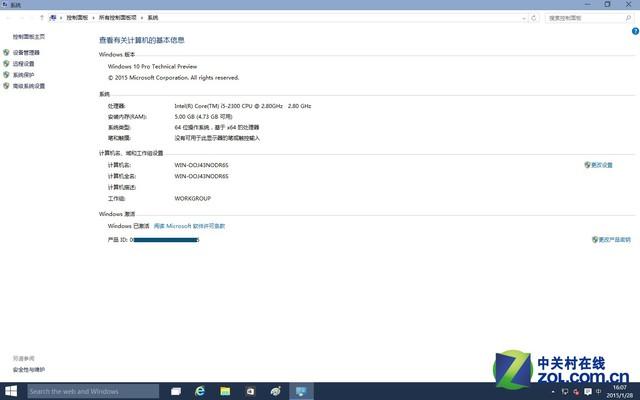Click the pen and touch value 没有可用于此显示器的笔或触控输入

click(x=217, y=138)
